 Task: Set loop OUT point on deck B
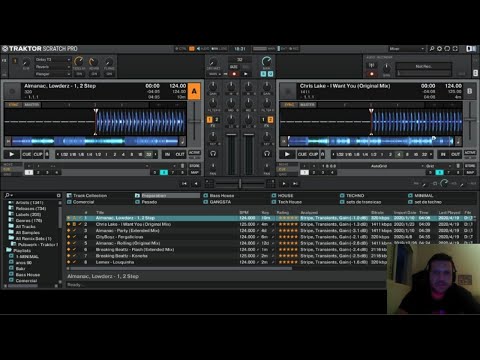pos(456,154)
